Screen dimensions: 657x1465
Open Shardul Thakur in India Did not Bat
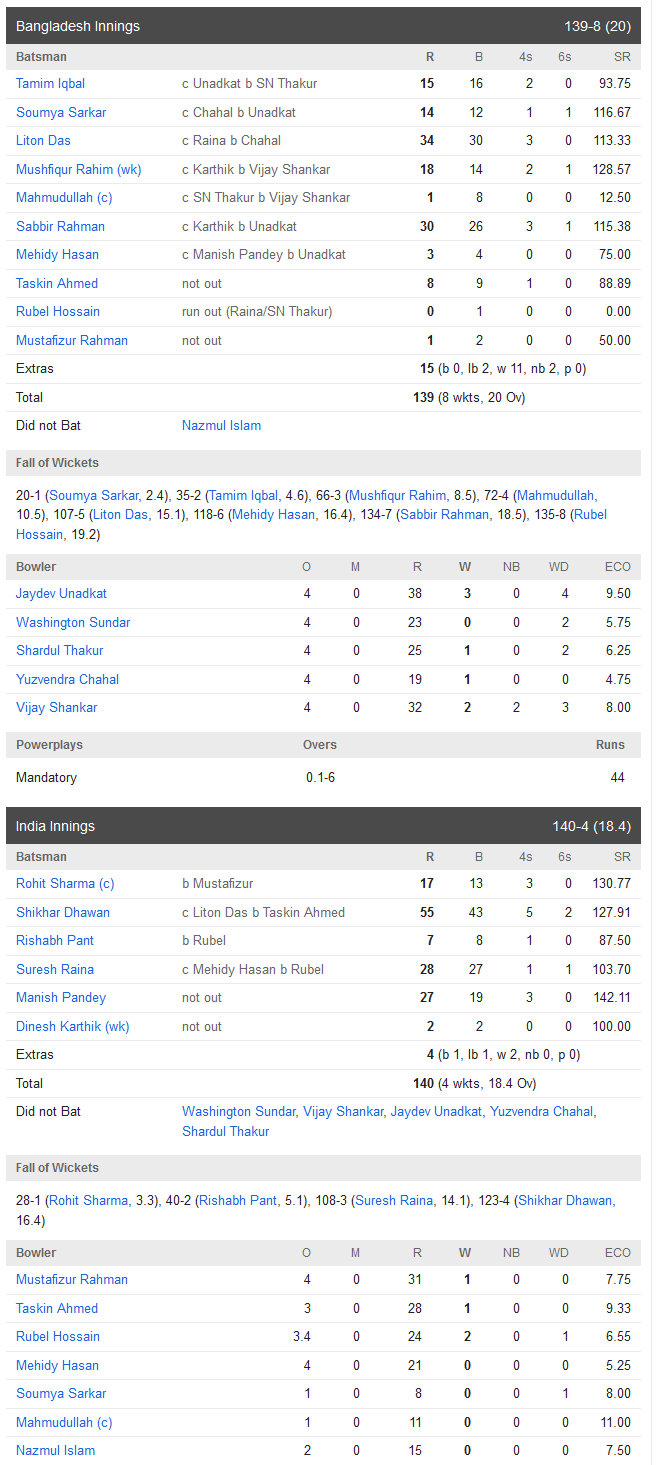226,1132
